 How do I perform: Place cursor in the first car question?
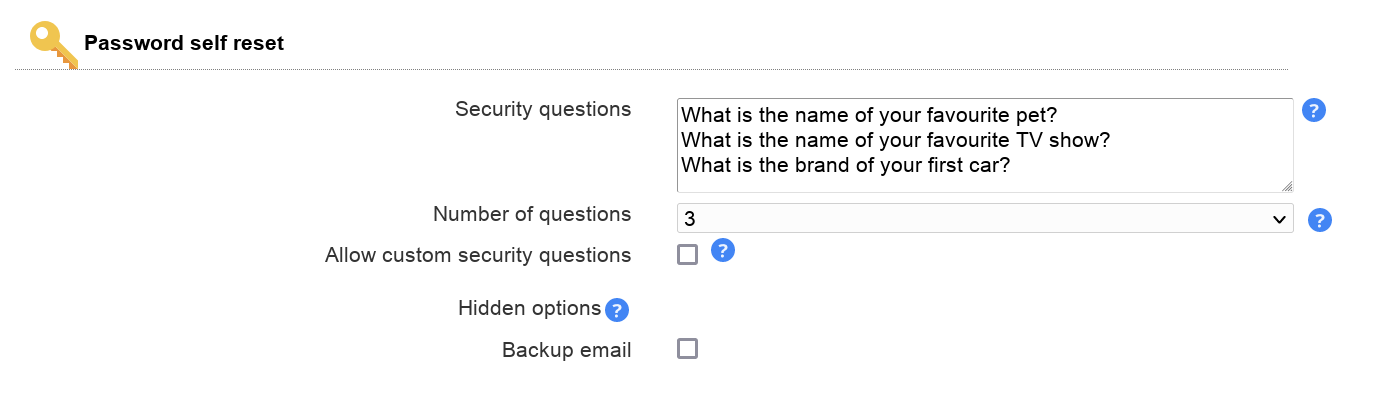coord(845,165)
